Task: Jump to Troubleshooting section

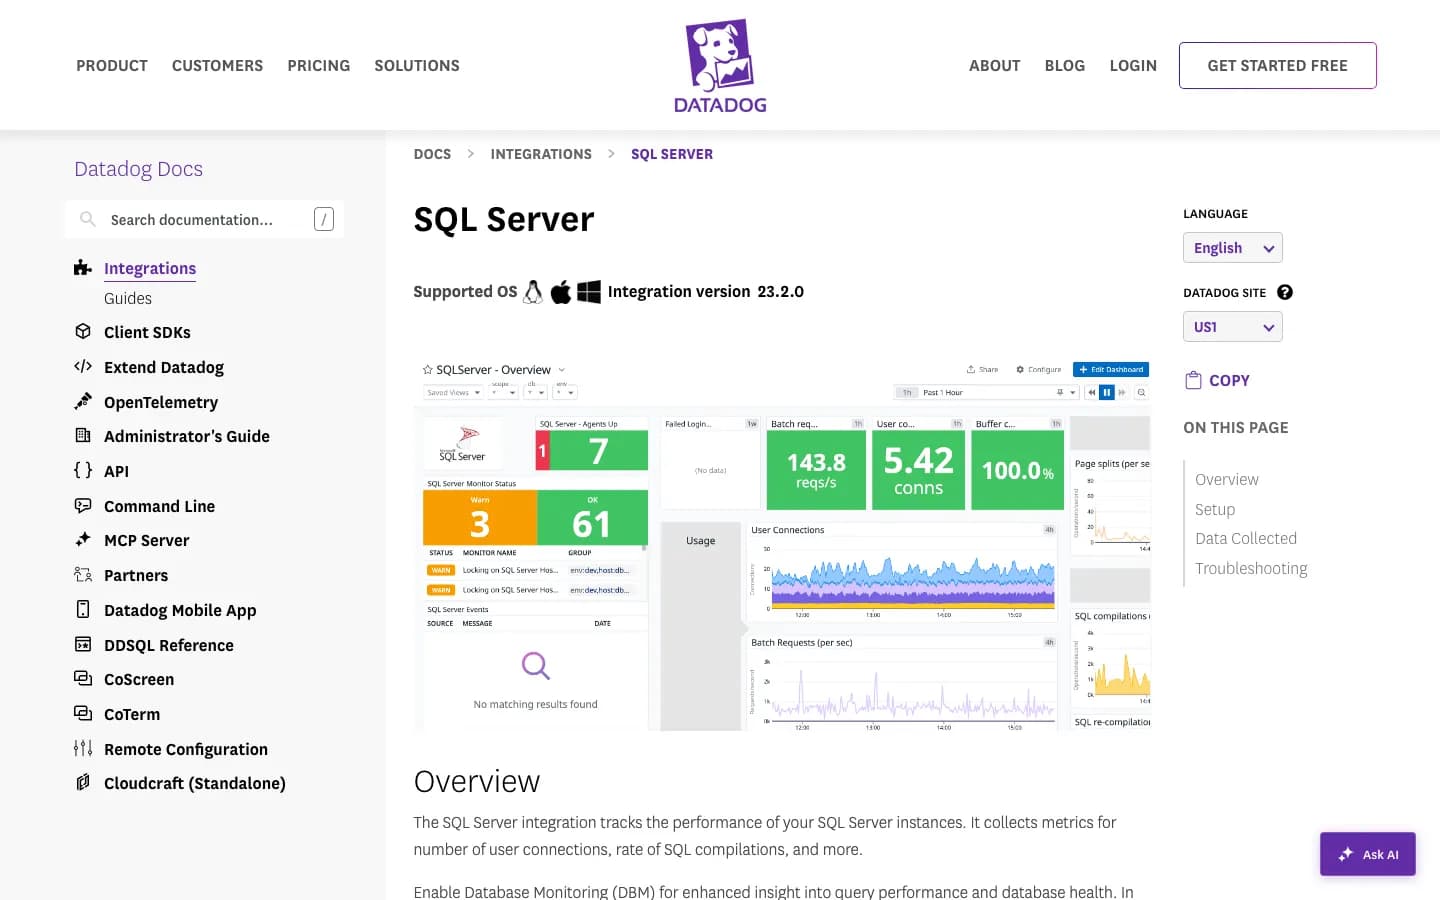Action: (1251, 568)
